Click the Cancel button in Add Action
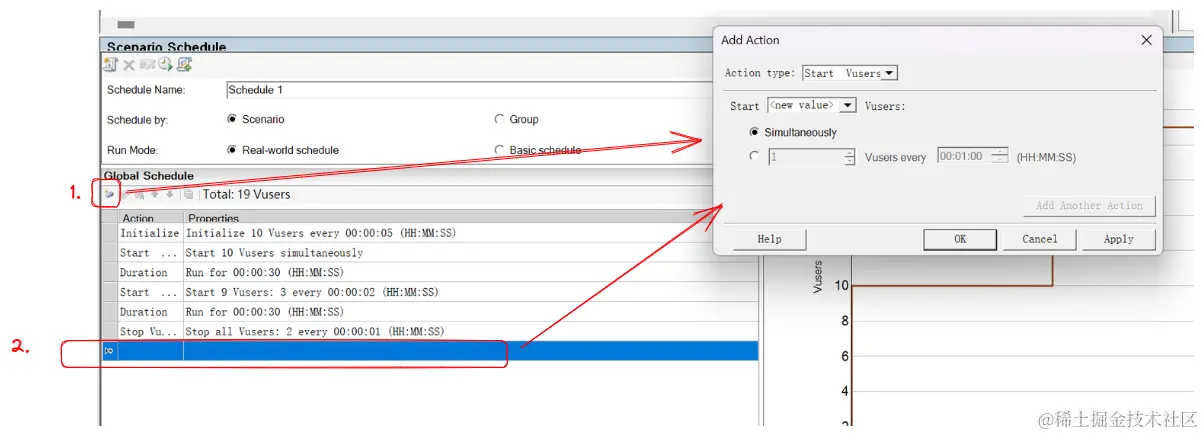 point(1040,239)
